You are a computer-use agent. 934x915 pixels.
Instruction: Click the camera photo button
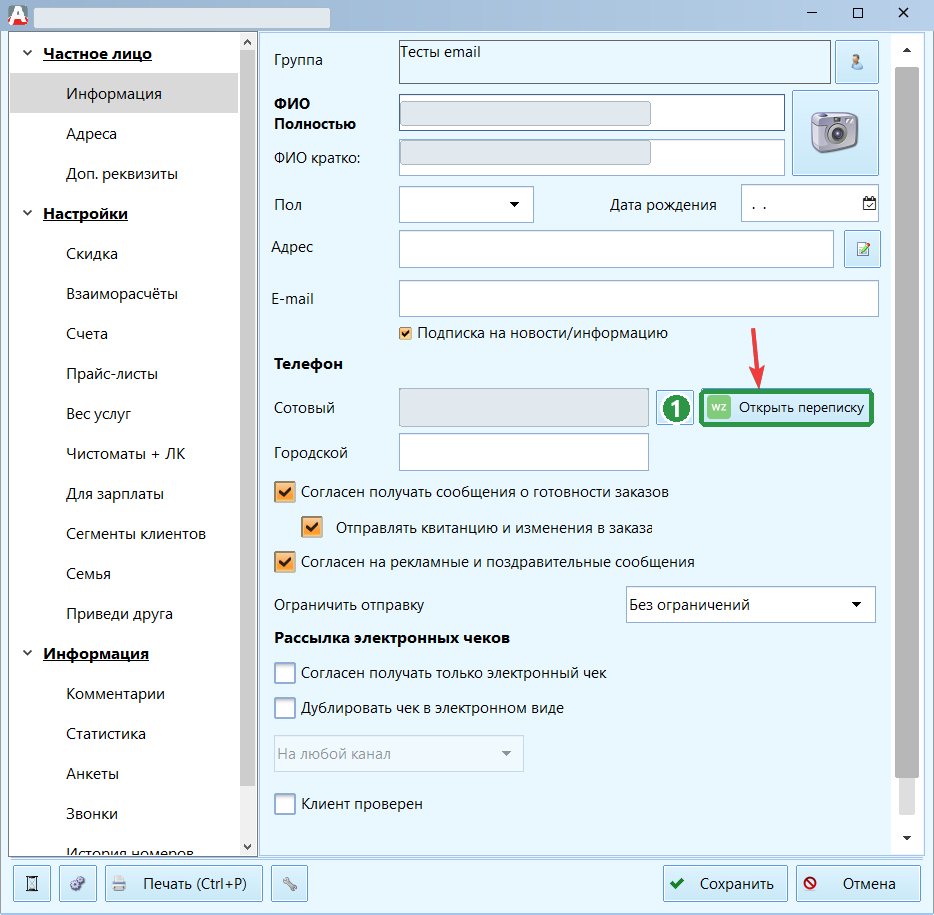click(835, 133)
